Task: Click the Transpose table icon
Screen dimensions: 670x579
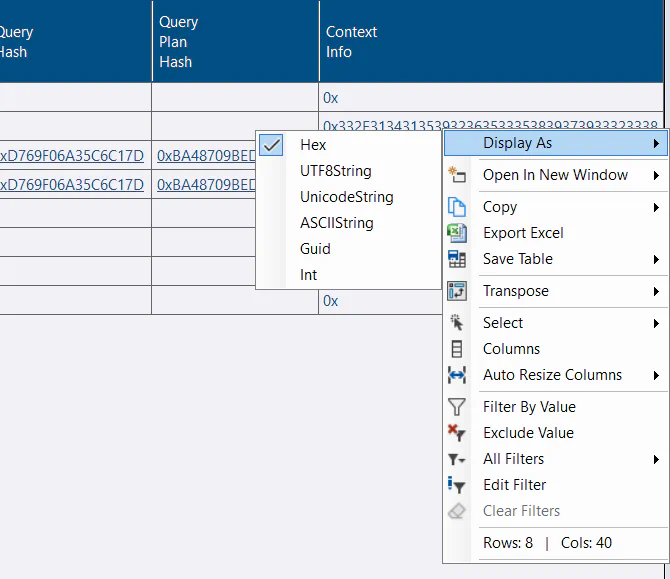Action: point(456,291)
